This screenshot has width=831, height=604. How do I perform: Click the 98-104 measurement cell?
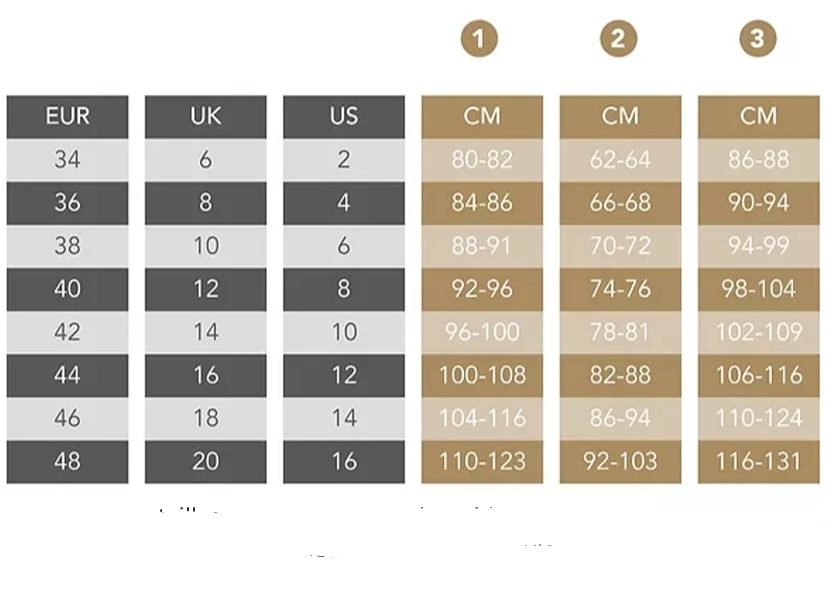pos(758,289)
